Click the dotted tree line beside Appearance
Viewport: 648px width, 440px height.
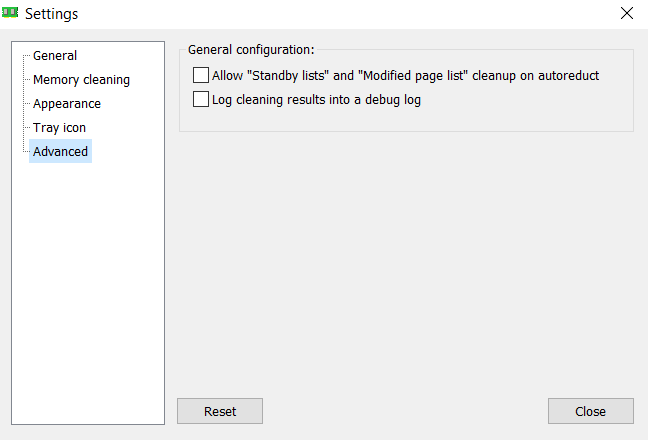(26, 104)
